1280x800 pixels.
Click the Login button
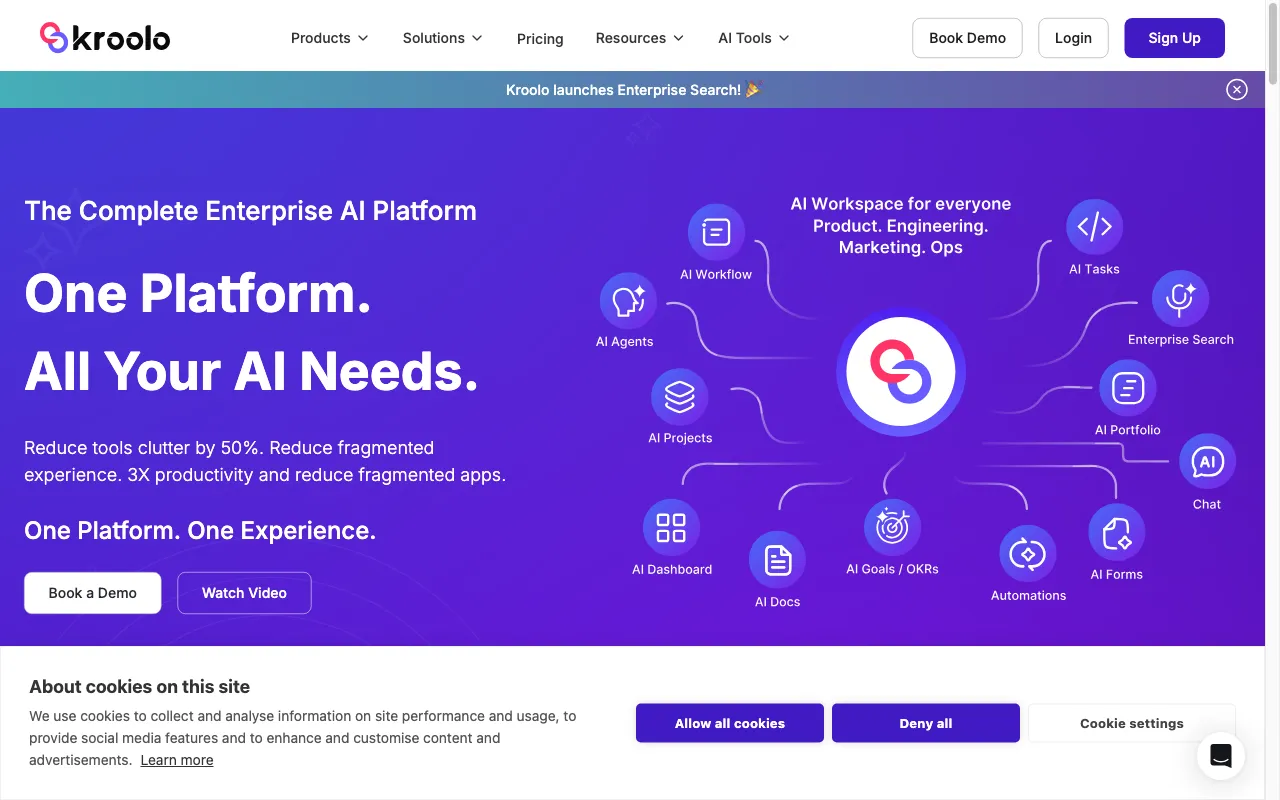point(1073,38)
